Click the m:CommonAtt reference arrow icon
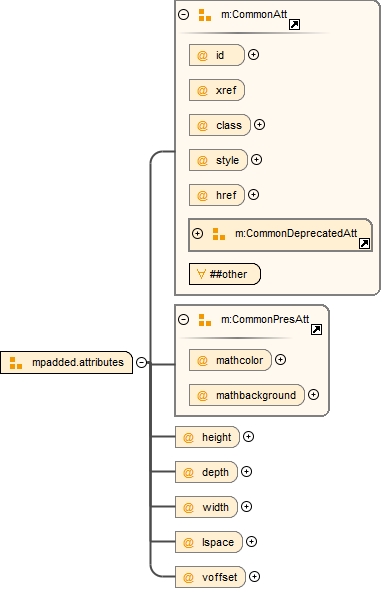The width and height of the screenshot is (382, 593). point(294,25)
